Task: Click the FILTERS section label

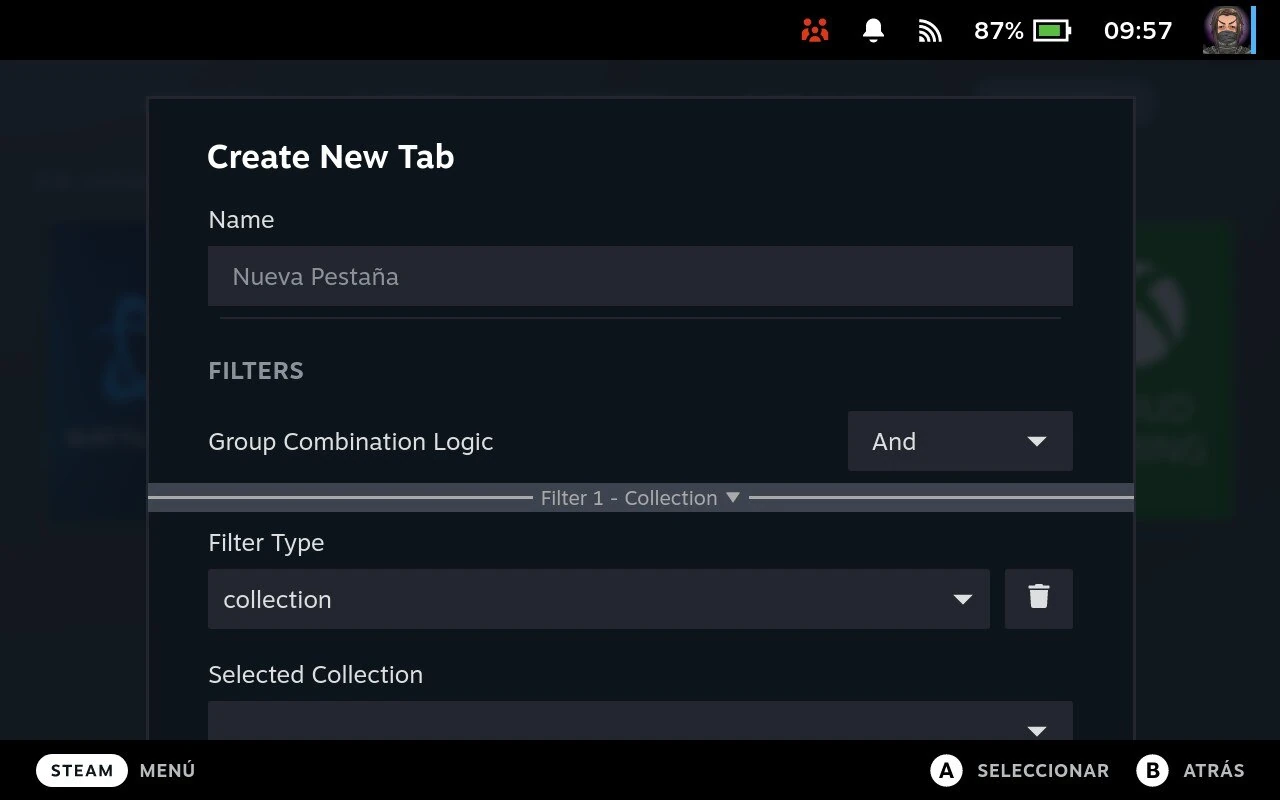Action: pos(256,370)
